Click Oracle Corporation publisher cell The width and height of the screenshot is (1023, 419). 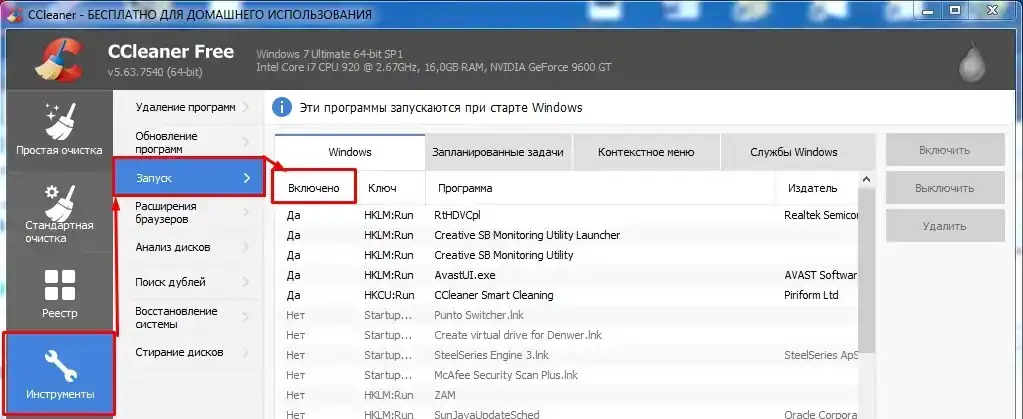pos(820,414)
